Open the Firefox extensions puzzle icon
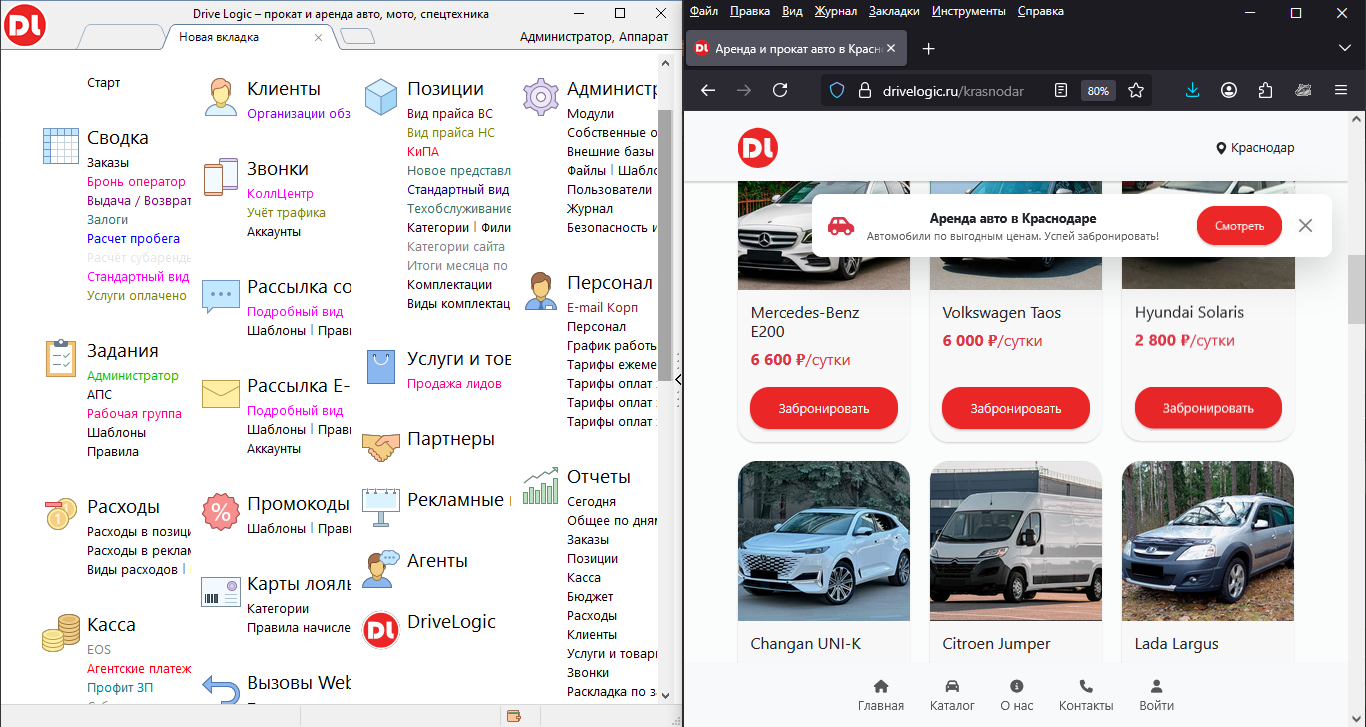The height and width of the screenshot is (727, 1366). point(1266,90)
